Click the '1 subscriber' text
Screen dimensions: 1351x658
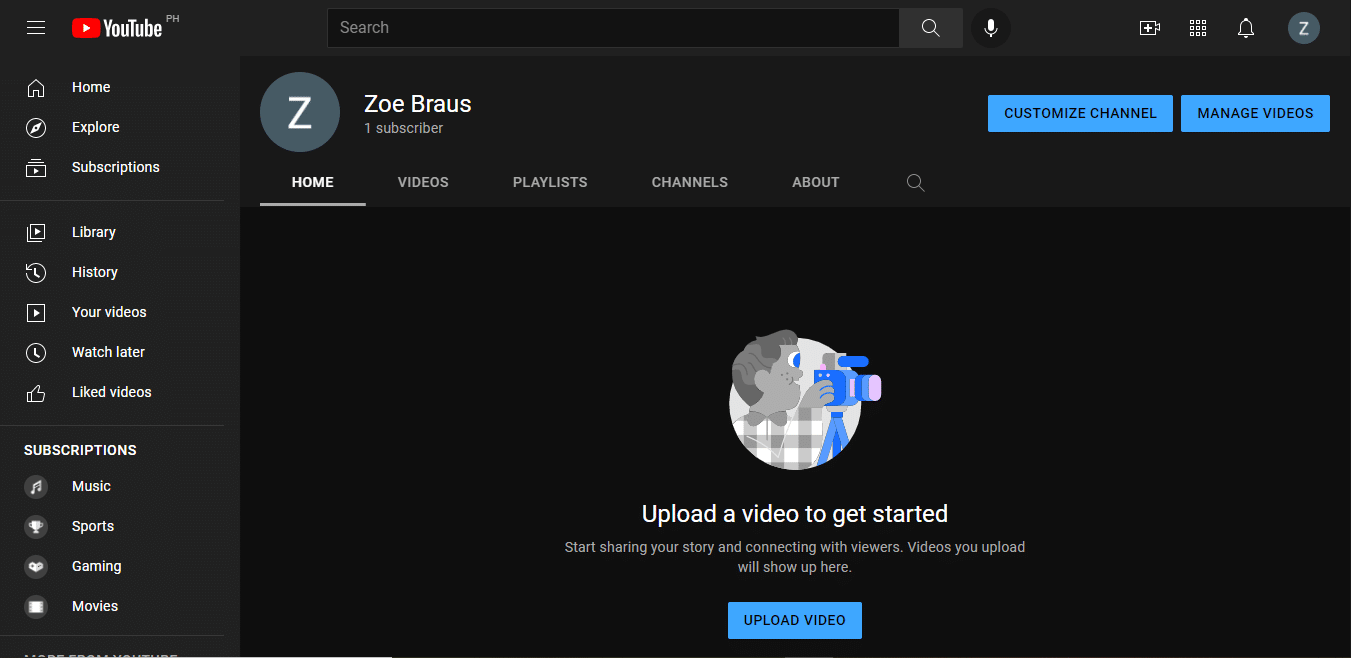point(404,129)
